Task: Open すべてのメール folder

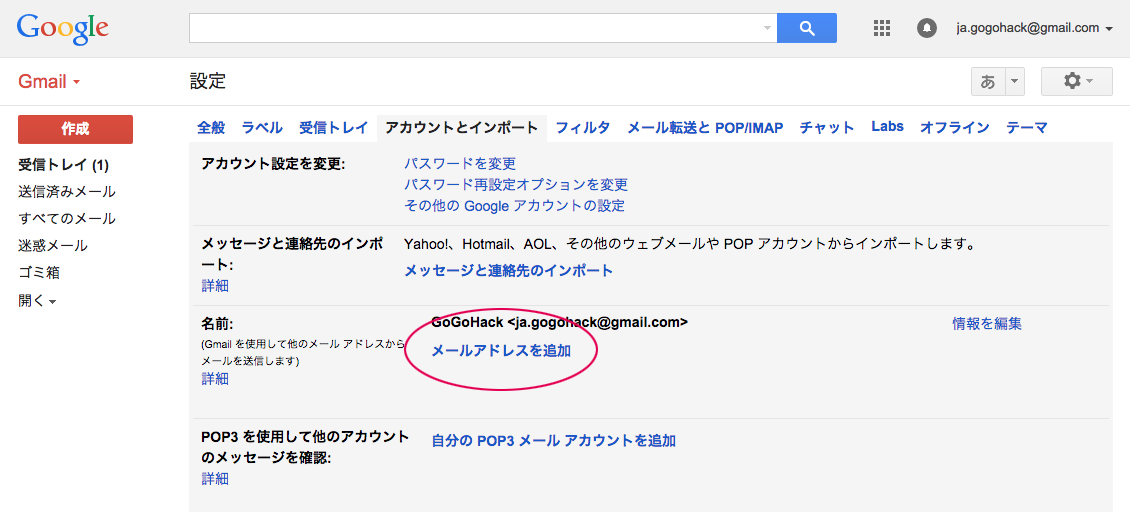Action: click(x=67, y=219)
